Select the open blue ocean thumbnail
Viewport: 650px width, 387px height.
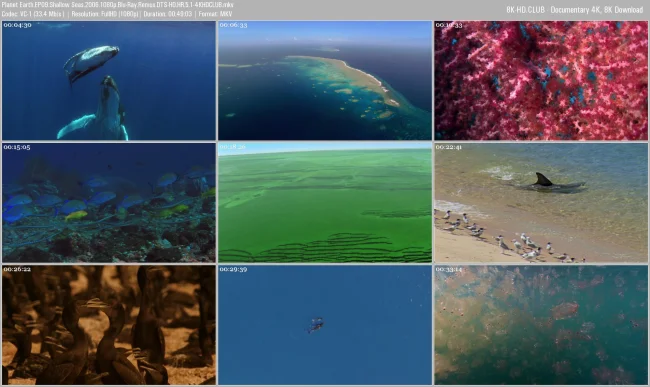[x=325, y=325]
